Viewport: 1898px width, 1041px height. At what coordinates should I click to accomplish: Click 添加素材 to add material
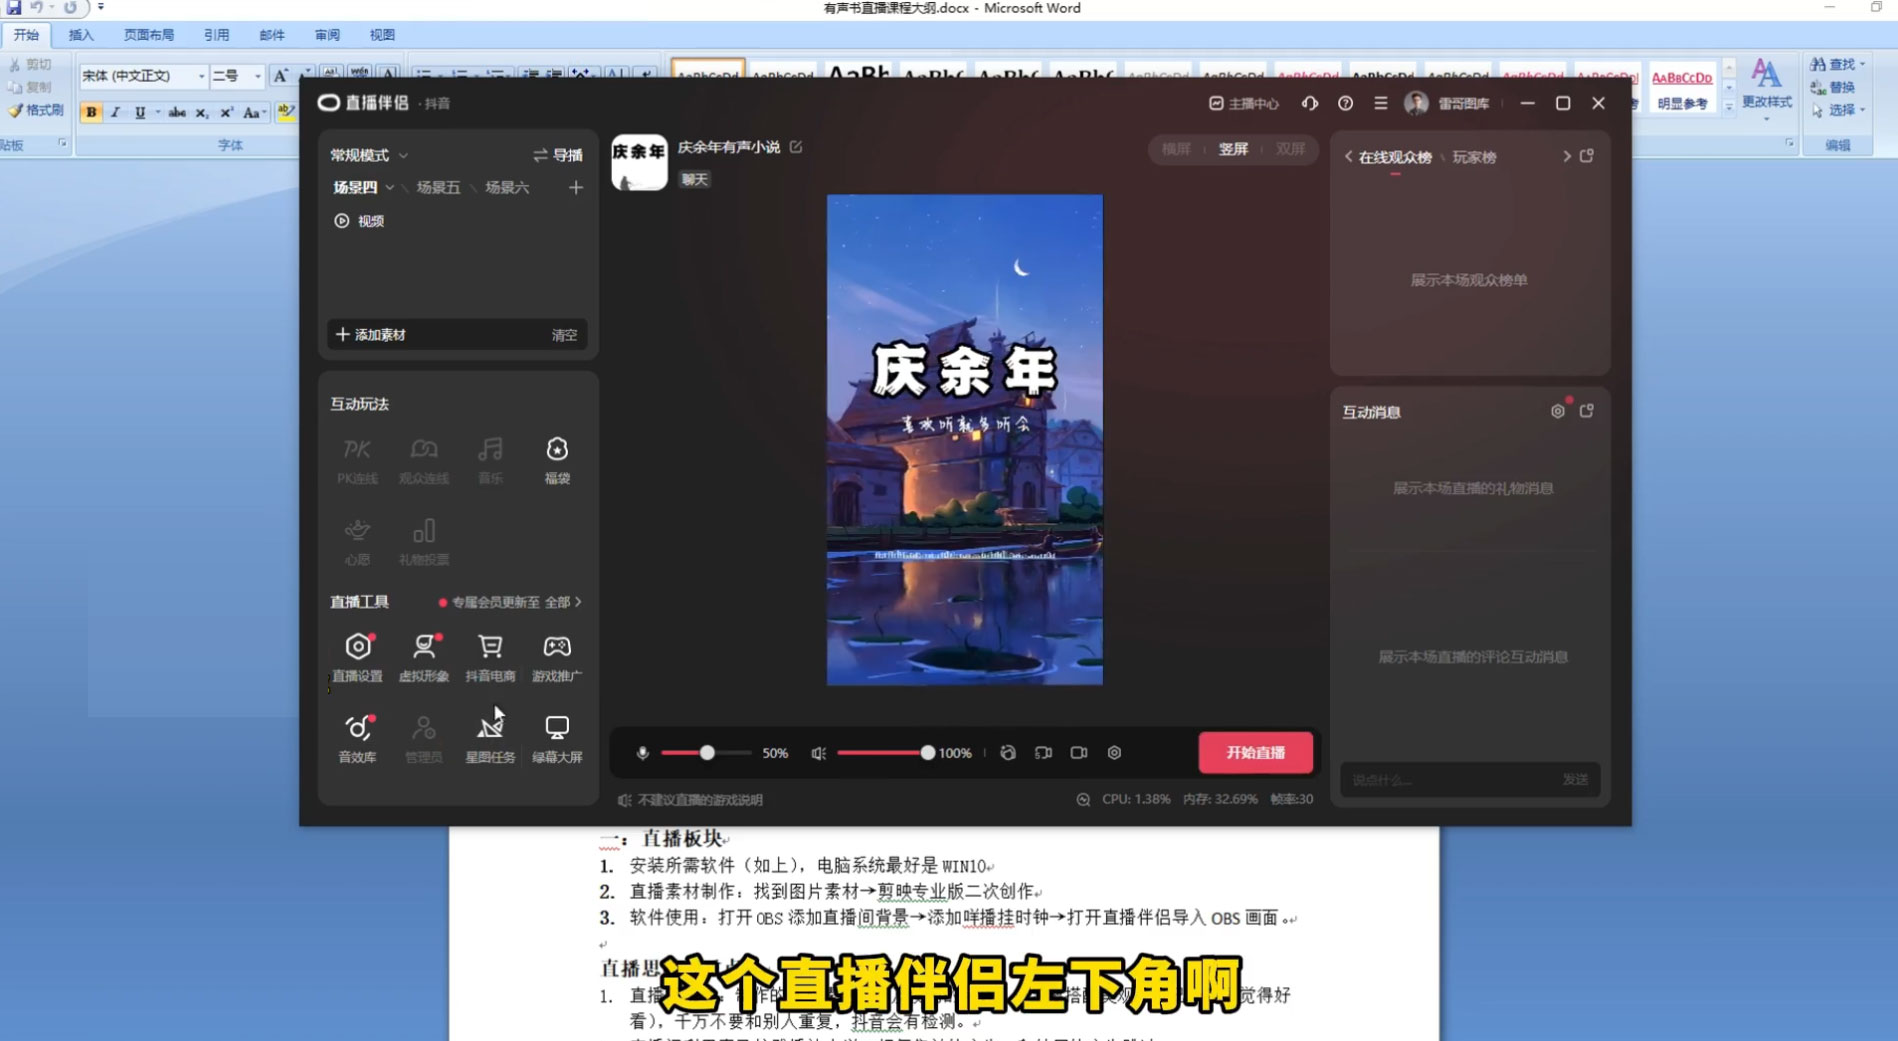[x=370, y=334]
